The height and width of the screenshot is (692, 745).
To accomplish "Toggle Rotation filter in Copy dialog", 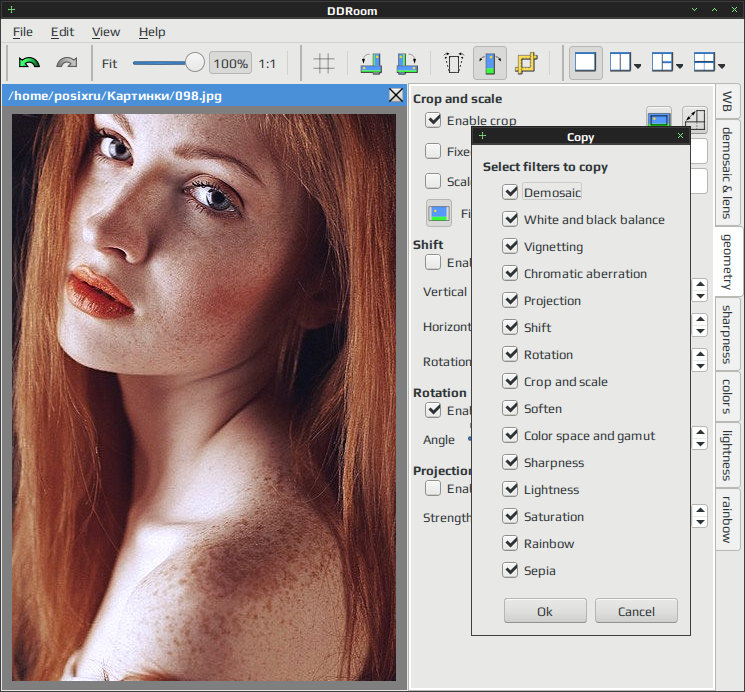I will point(510,354).
